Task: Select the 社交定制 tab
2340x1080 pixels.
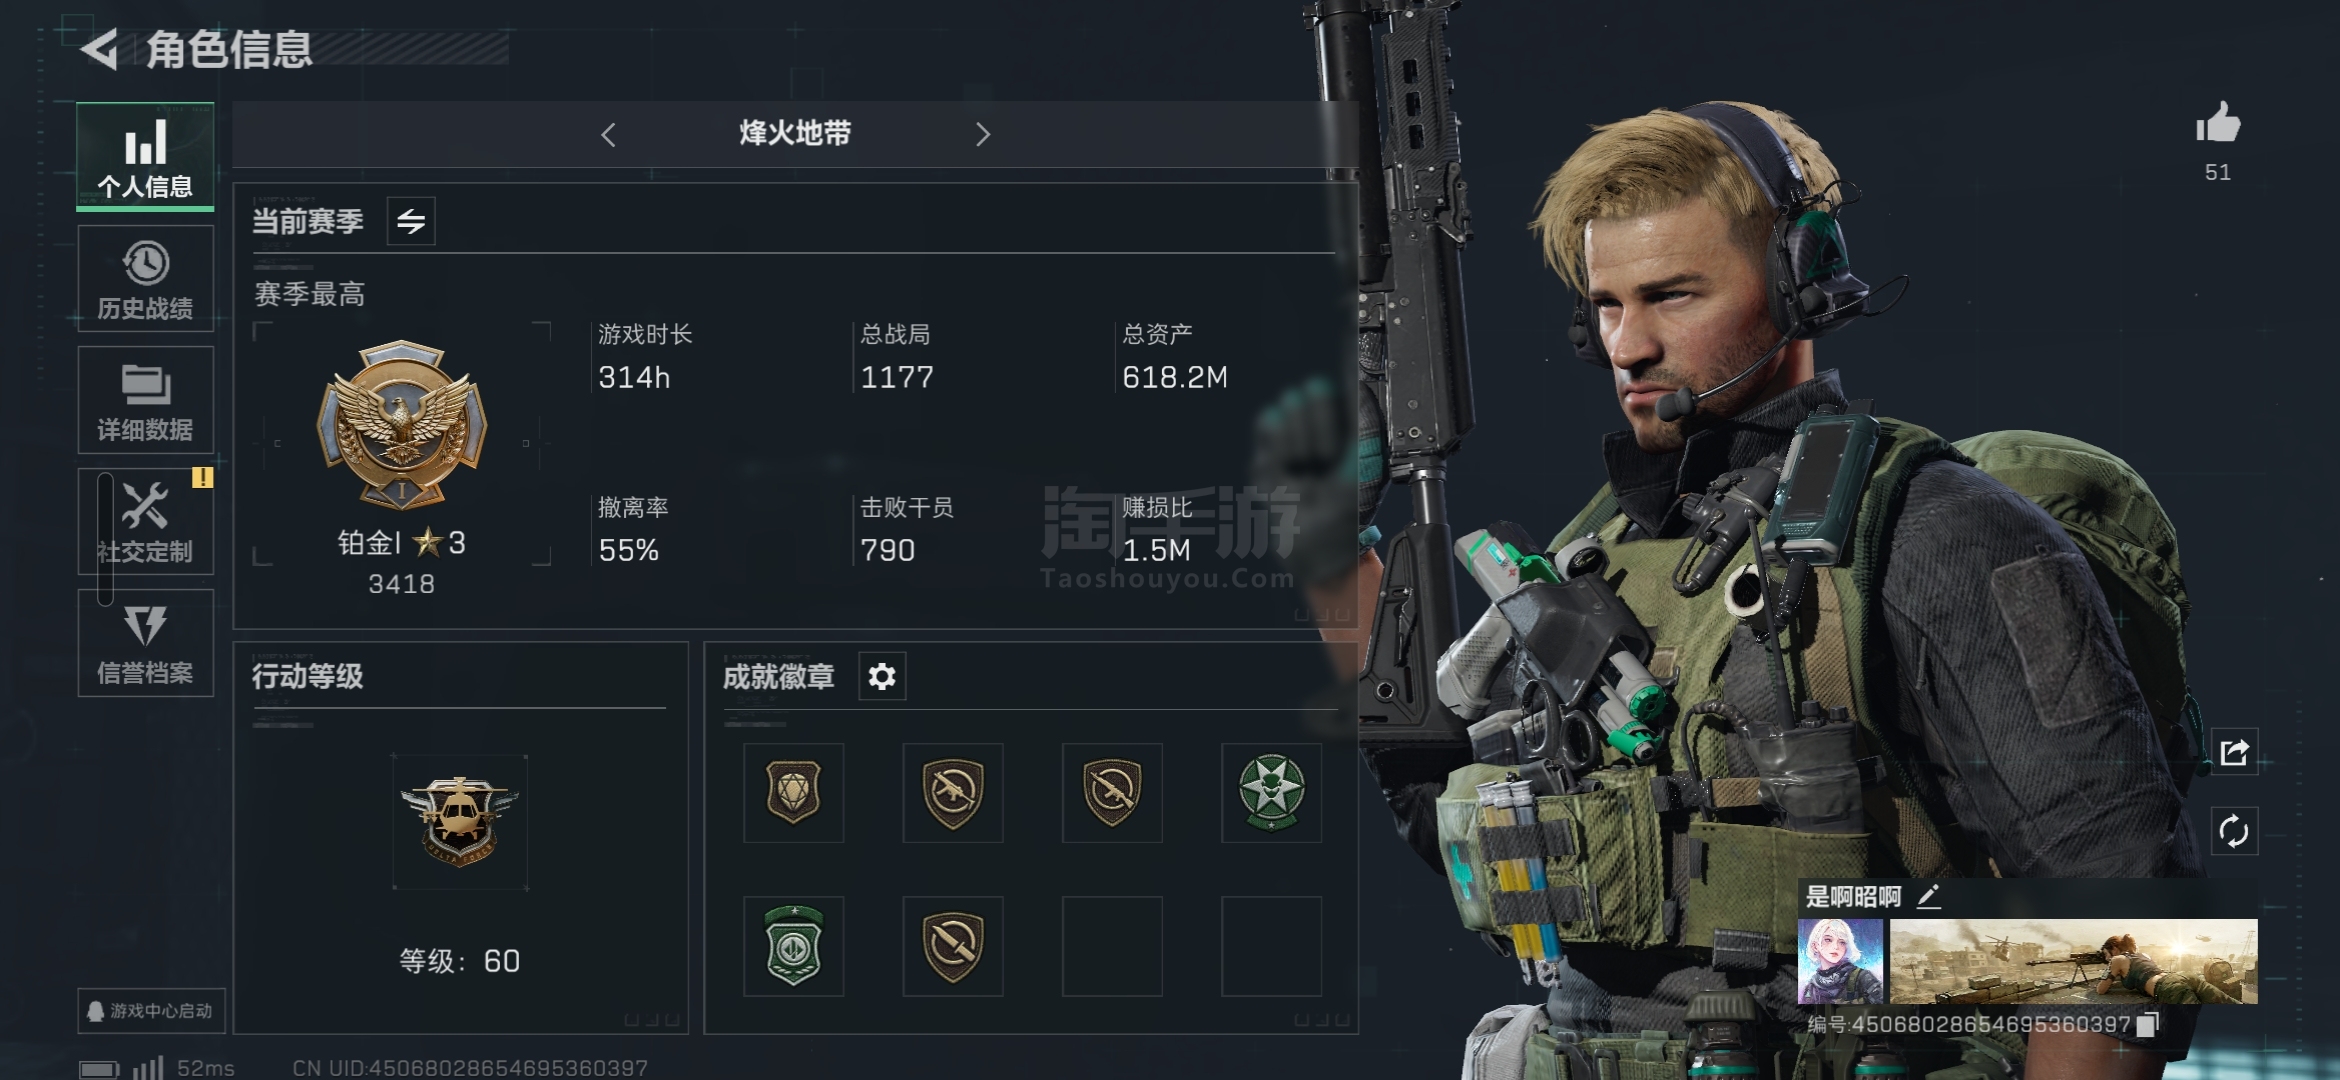Action: click(x=146, y=521)
